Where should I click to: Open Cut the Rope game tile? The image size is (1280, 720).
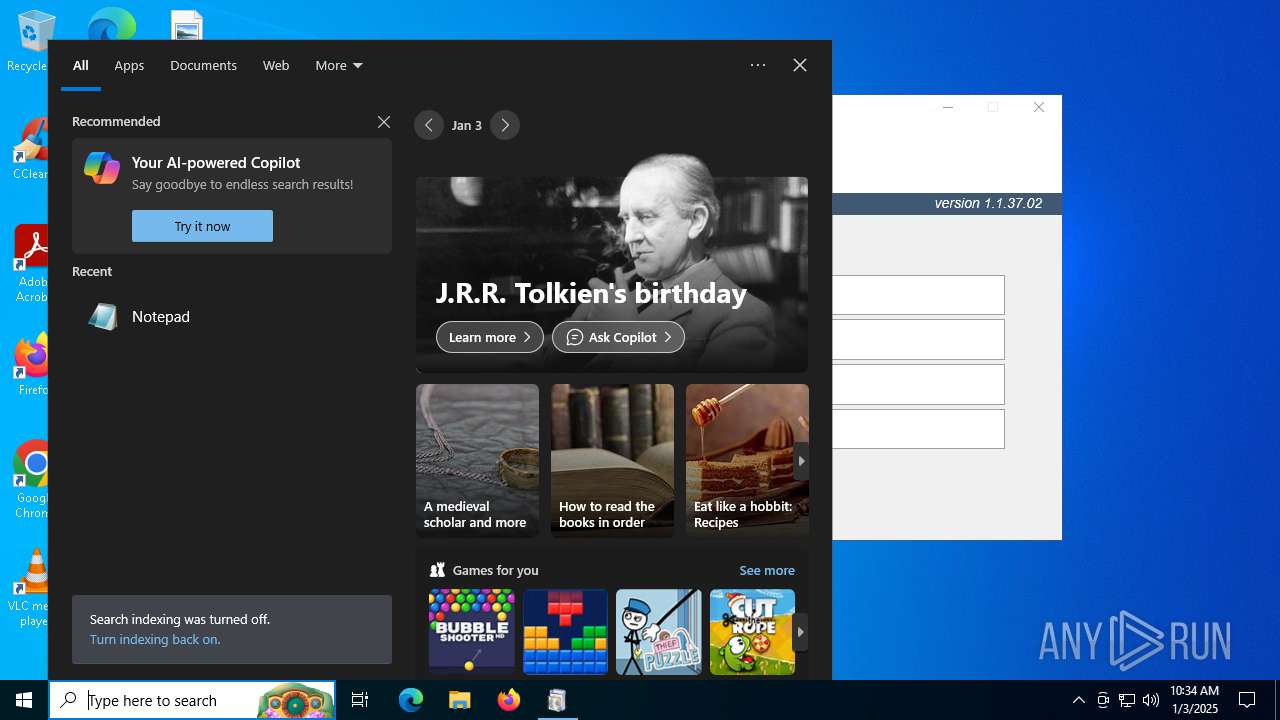coord(752,632)
